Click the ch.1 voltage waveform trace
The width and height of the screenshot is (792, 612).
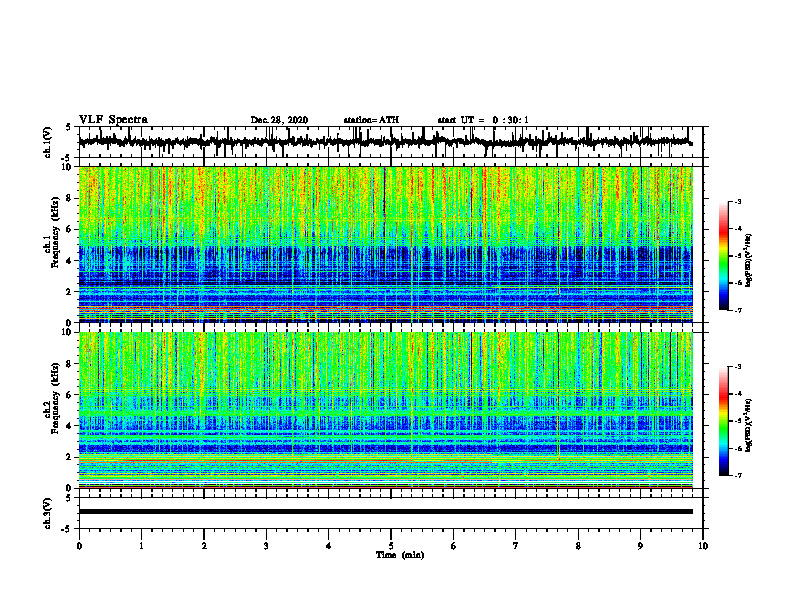pos(386,142)
